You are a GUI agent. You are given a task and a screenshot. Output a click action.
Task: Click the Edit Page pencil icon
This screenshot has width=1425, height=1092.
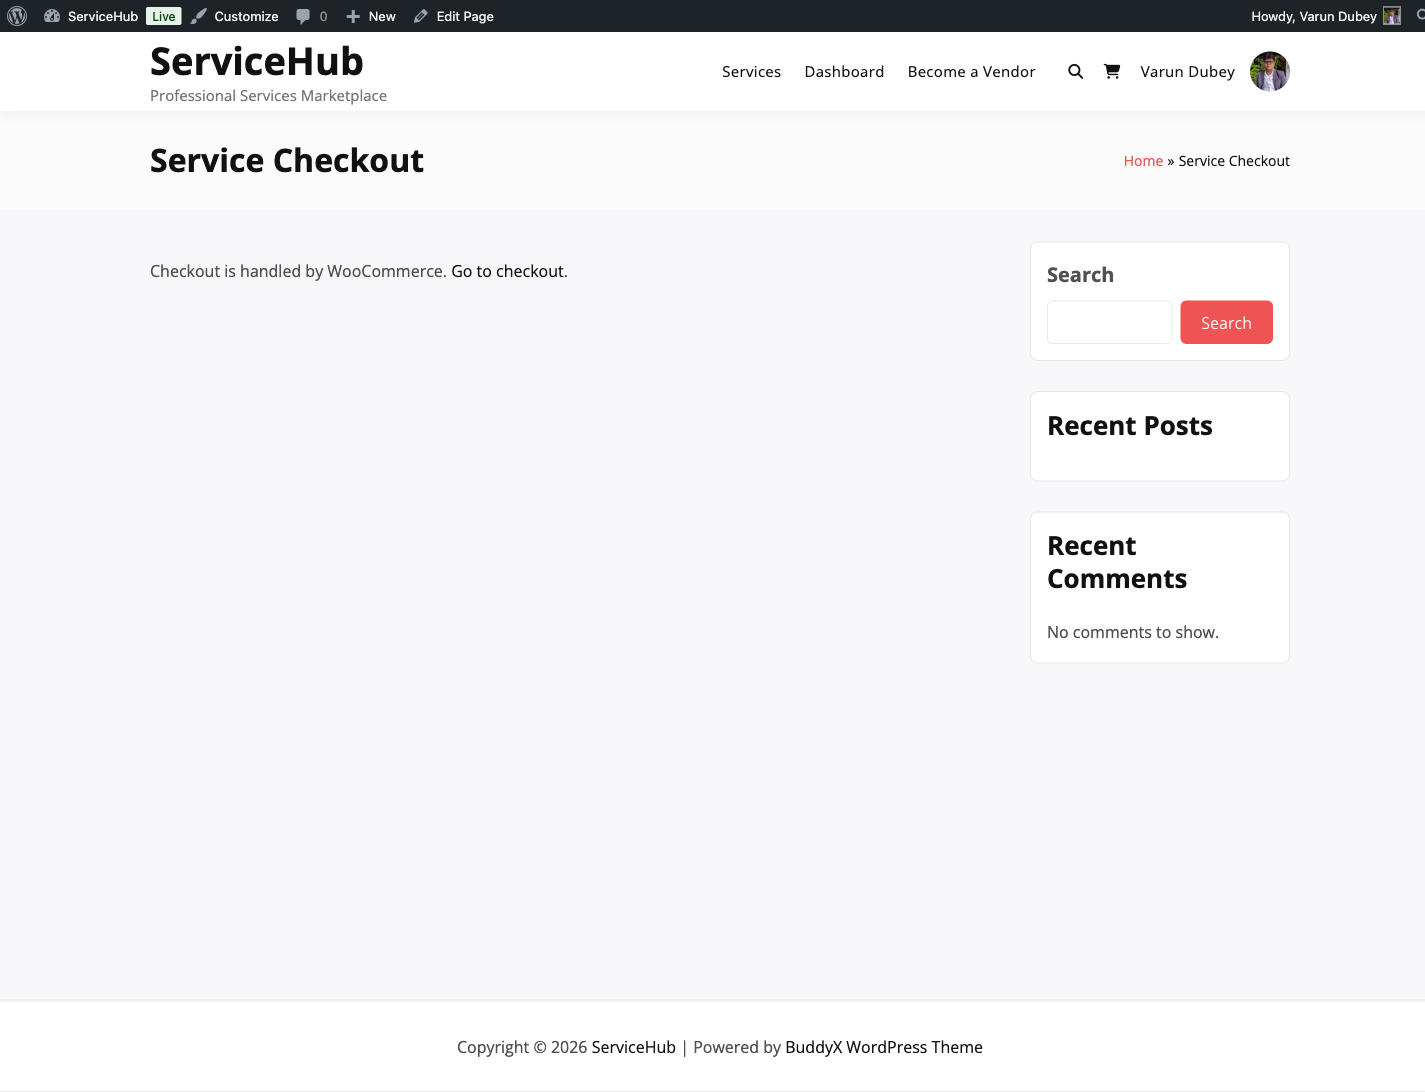click(x=420, y=16)
